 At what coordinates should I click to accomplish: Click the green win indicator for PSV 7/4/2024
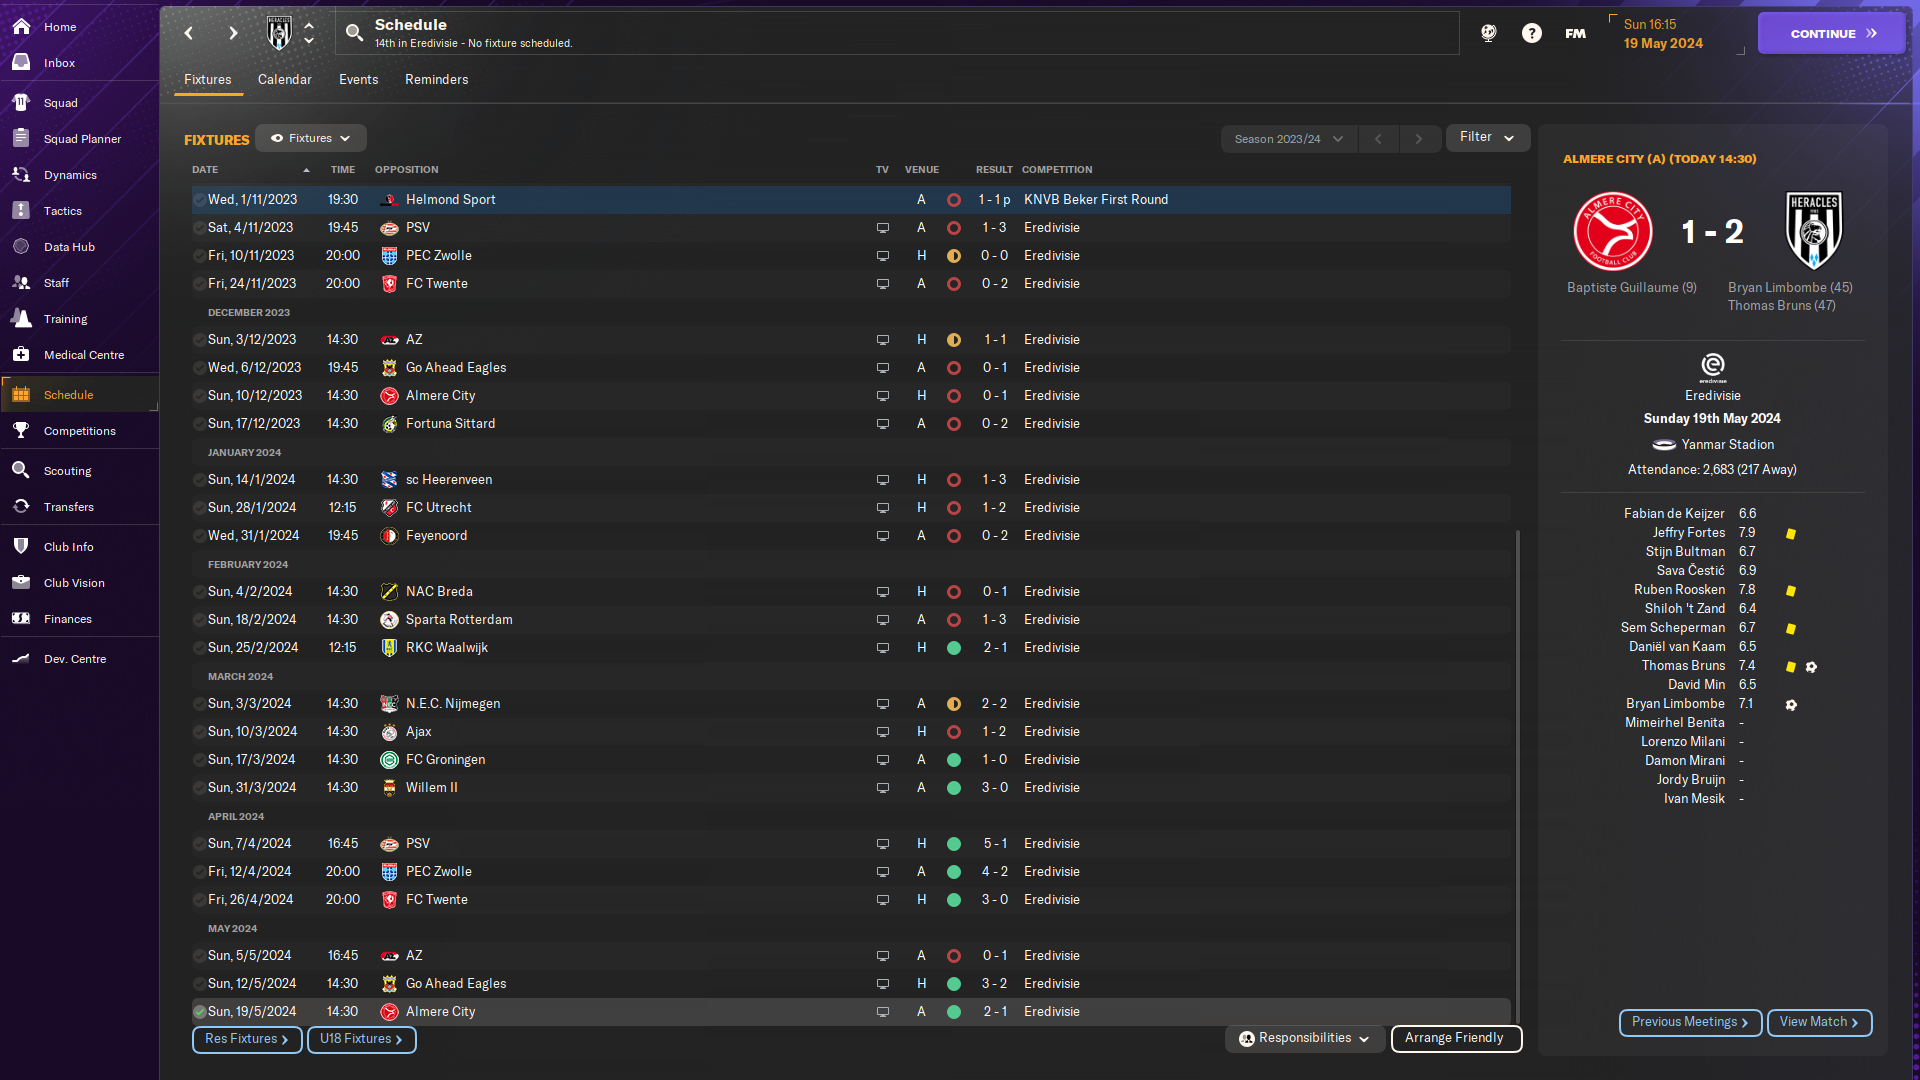point(954,844)
